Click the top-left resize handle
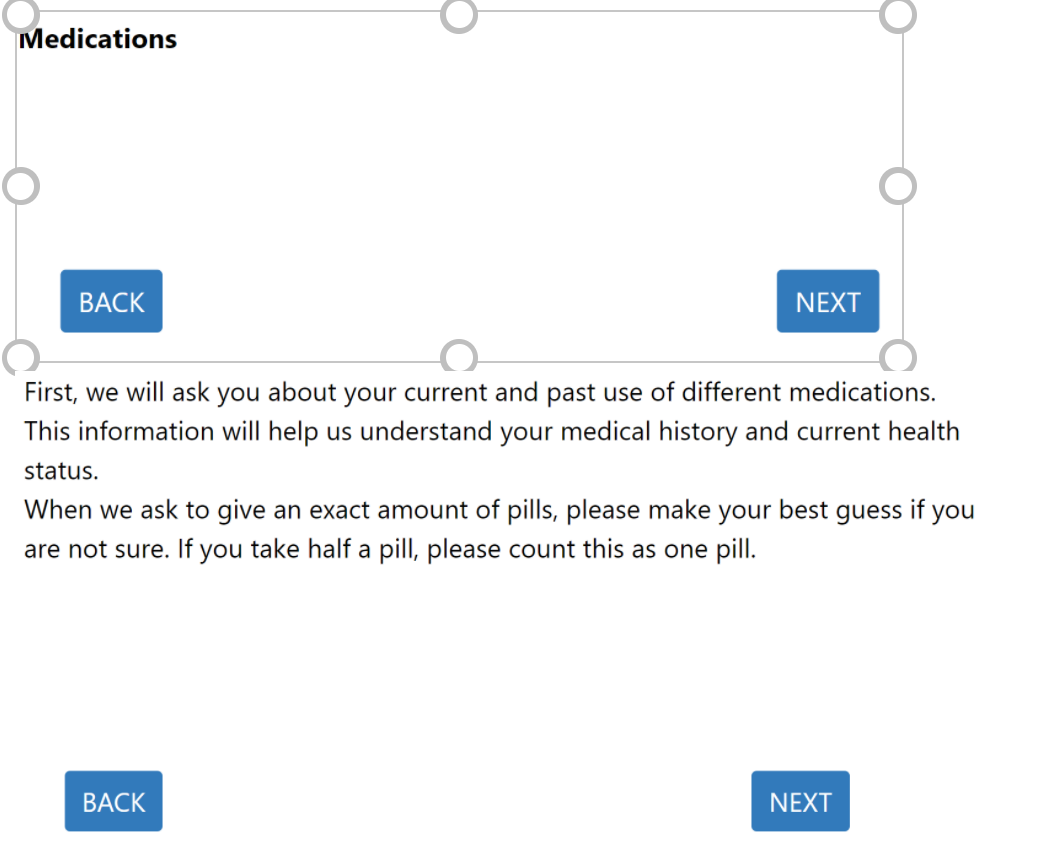 tap(20, 15)
